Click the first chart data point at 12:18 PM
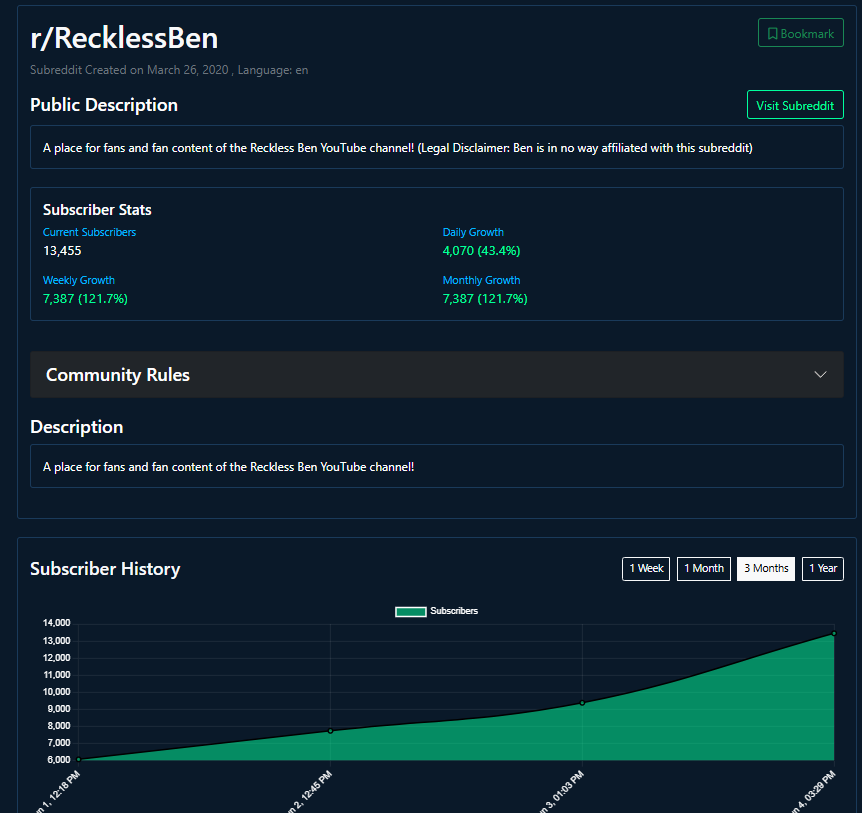862x813 pixels. (79, 760)
